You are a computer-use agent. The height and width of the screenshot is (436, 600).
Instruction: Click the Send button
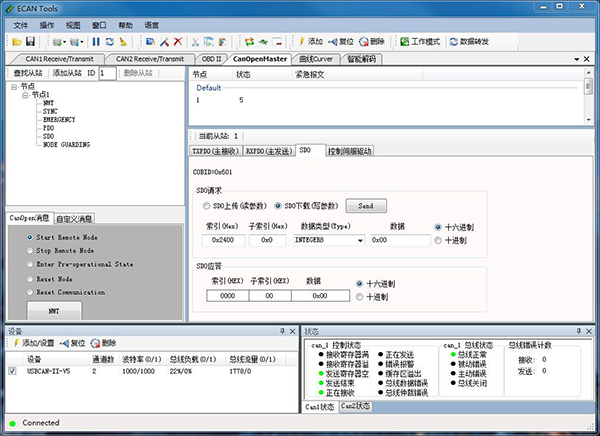[366, 205]
